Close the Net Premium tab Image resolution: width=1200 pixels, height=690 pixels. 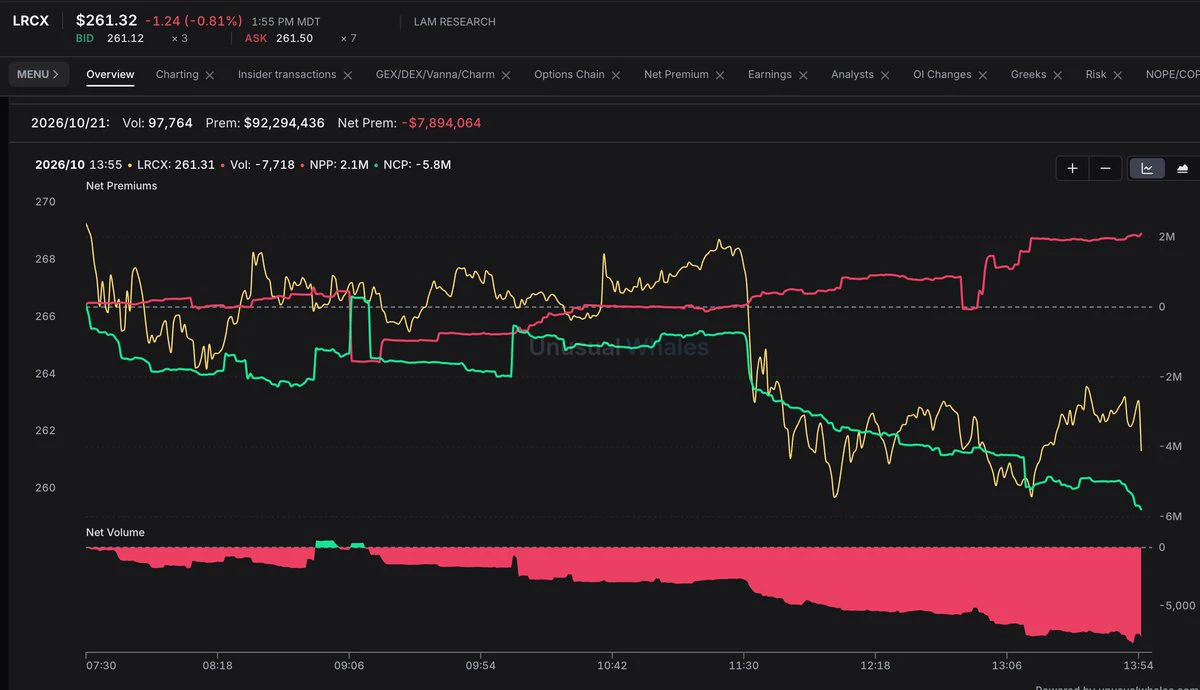(x=720, y=75)
